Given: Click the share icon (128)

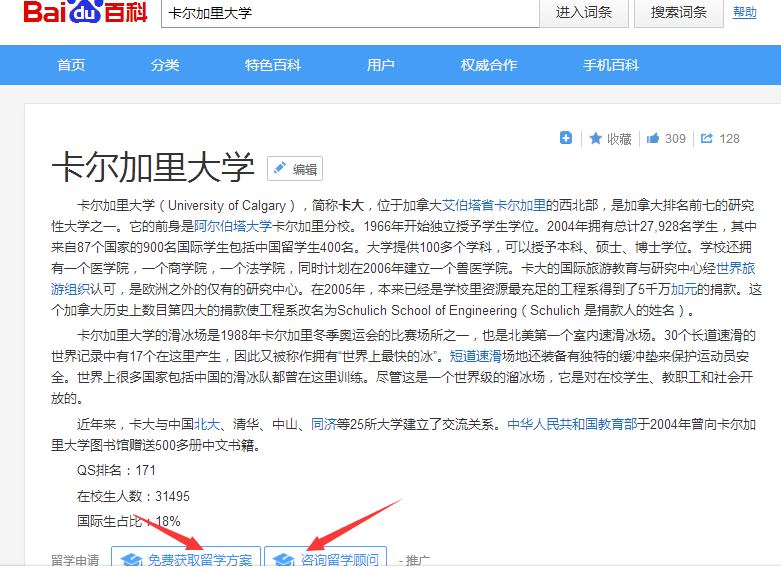Looking at the screenshot, I should [707, 138].
